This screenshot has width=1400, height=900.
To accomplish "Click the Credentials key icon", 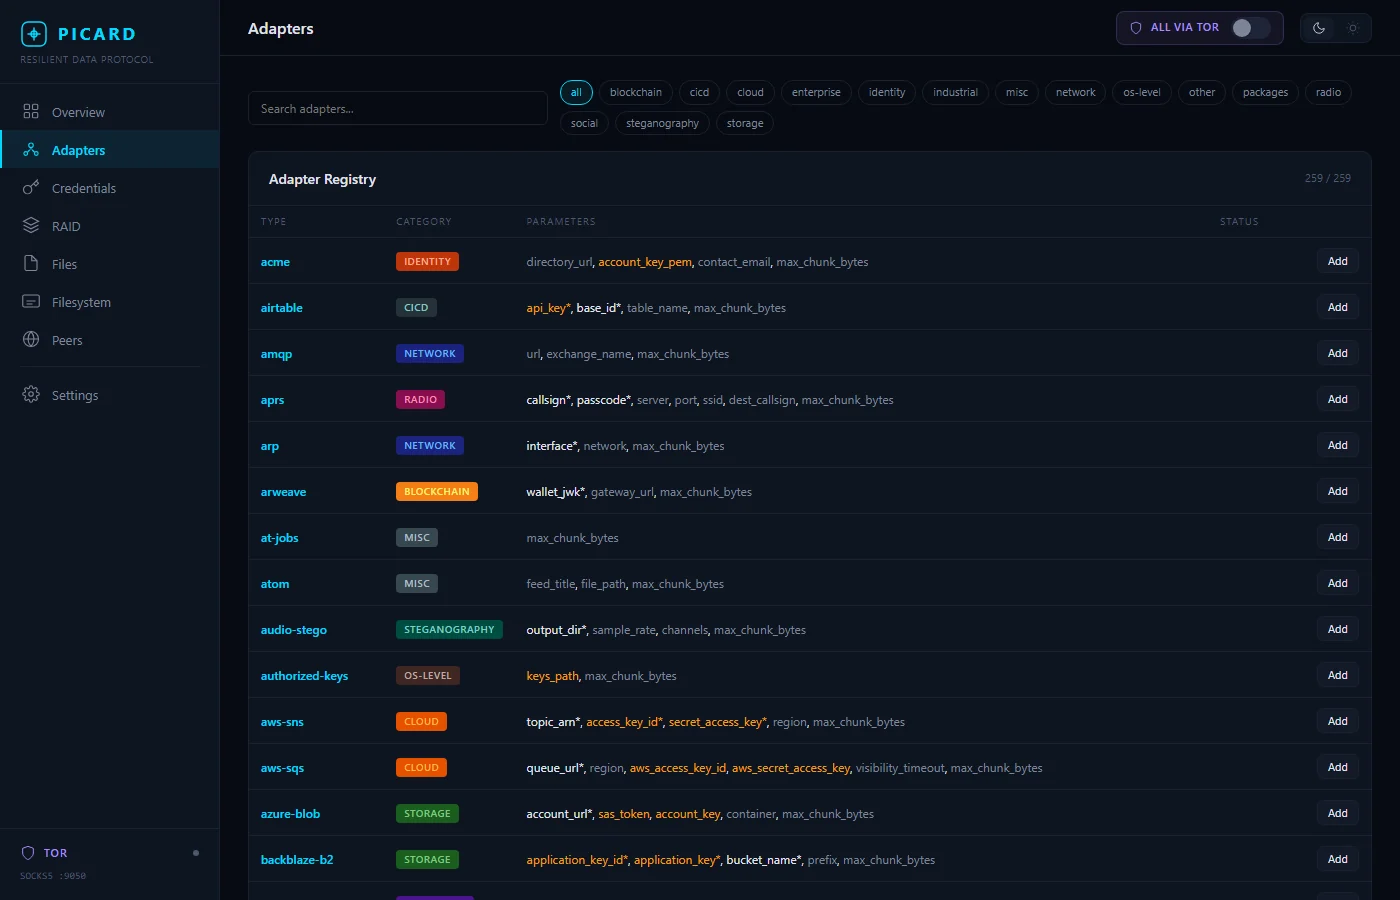I will [x=31, y=188].
